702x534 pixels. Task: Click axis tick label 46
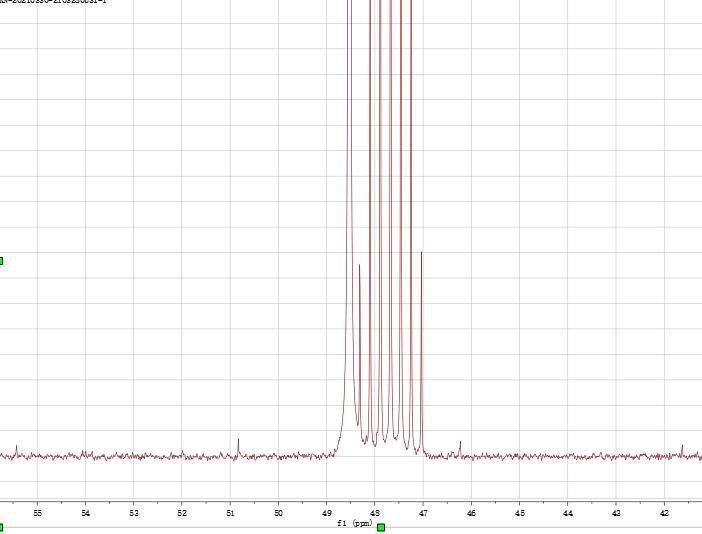(x=471, y=513)
